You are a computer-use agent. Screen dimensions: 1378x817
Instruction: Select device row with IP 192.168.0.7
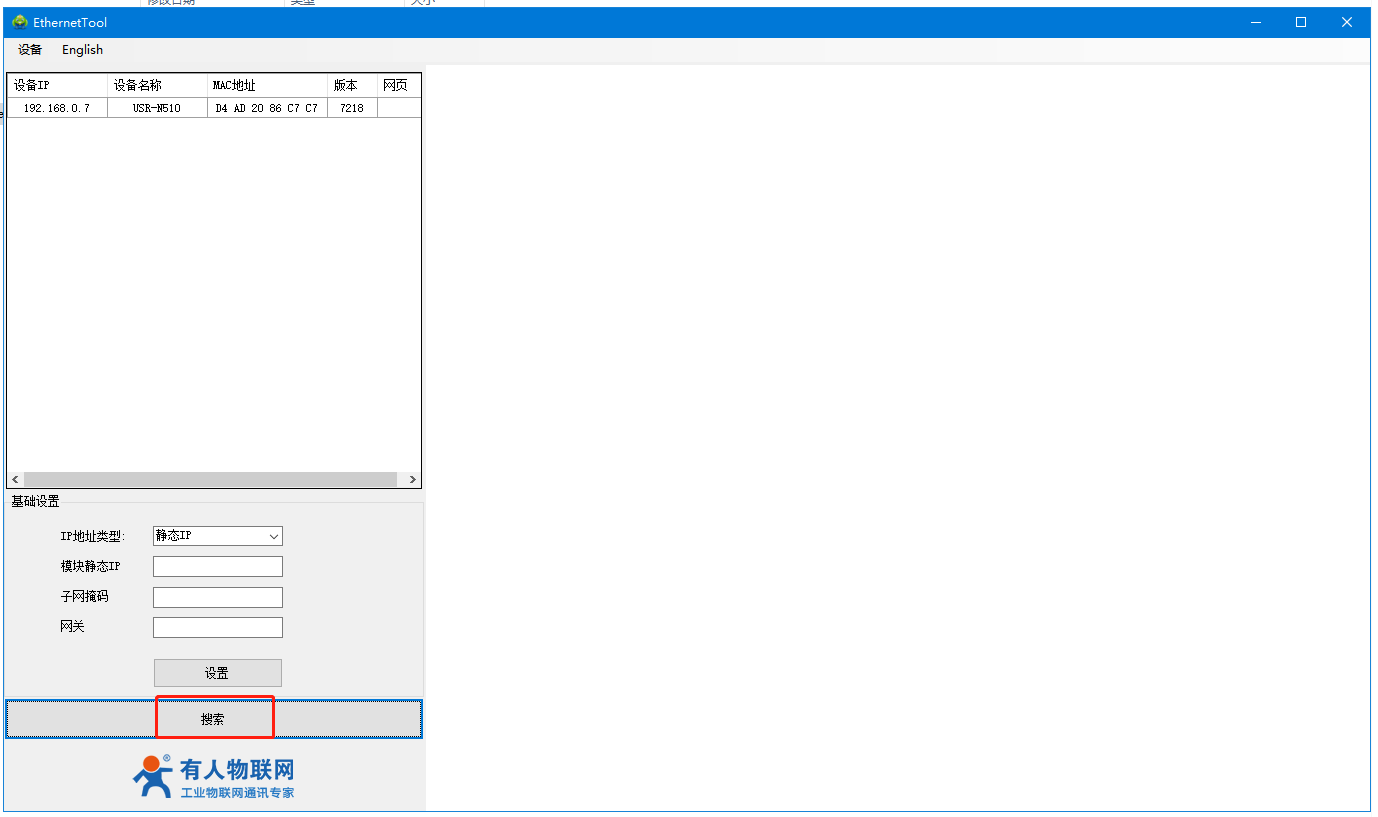point(57,108)
